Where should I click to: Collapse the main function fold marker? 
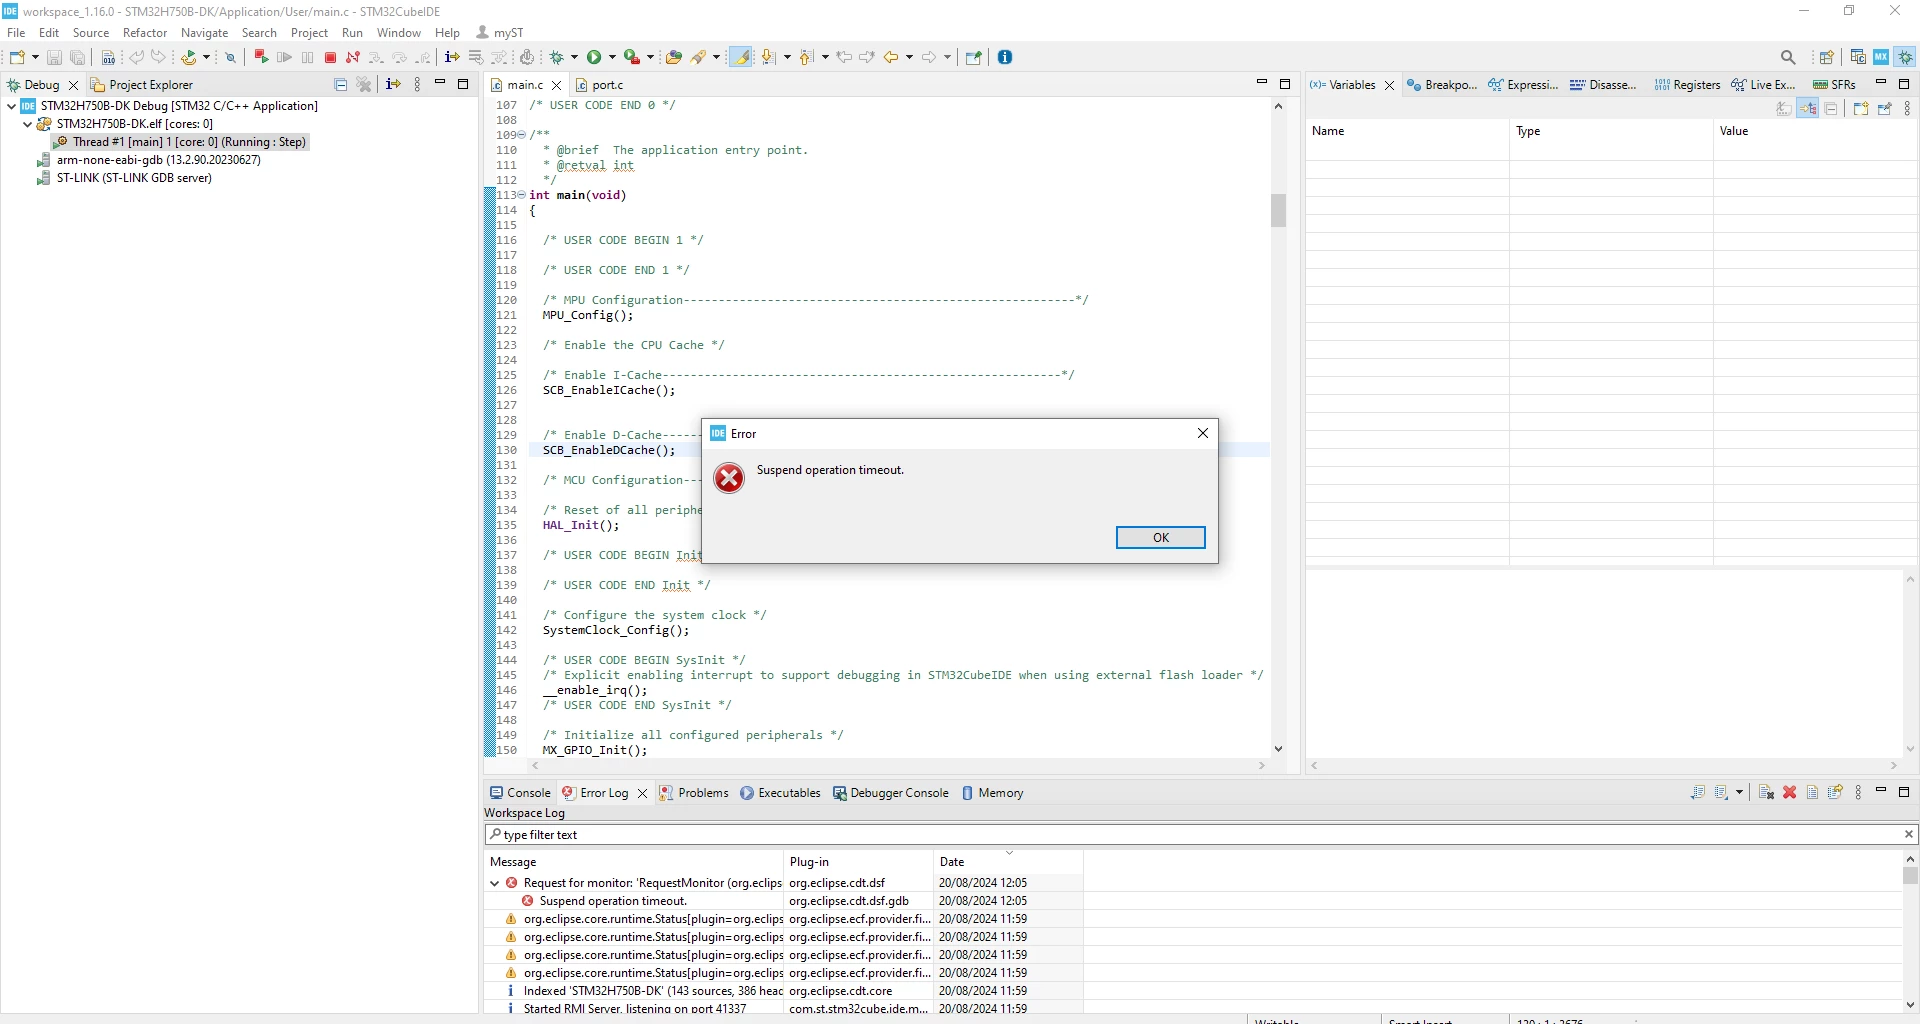coord(521,195)
